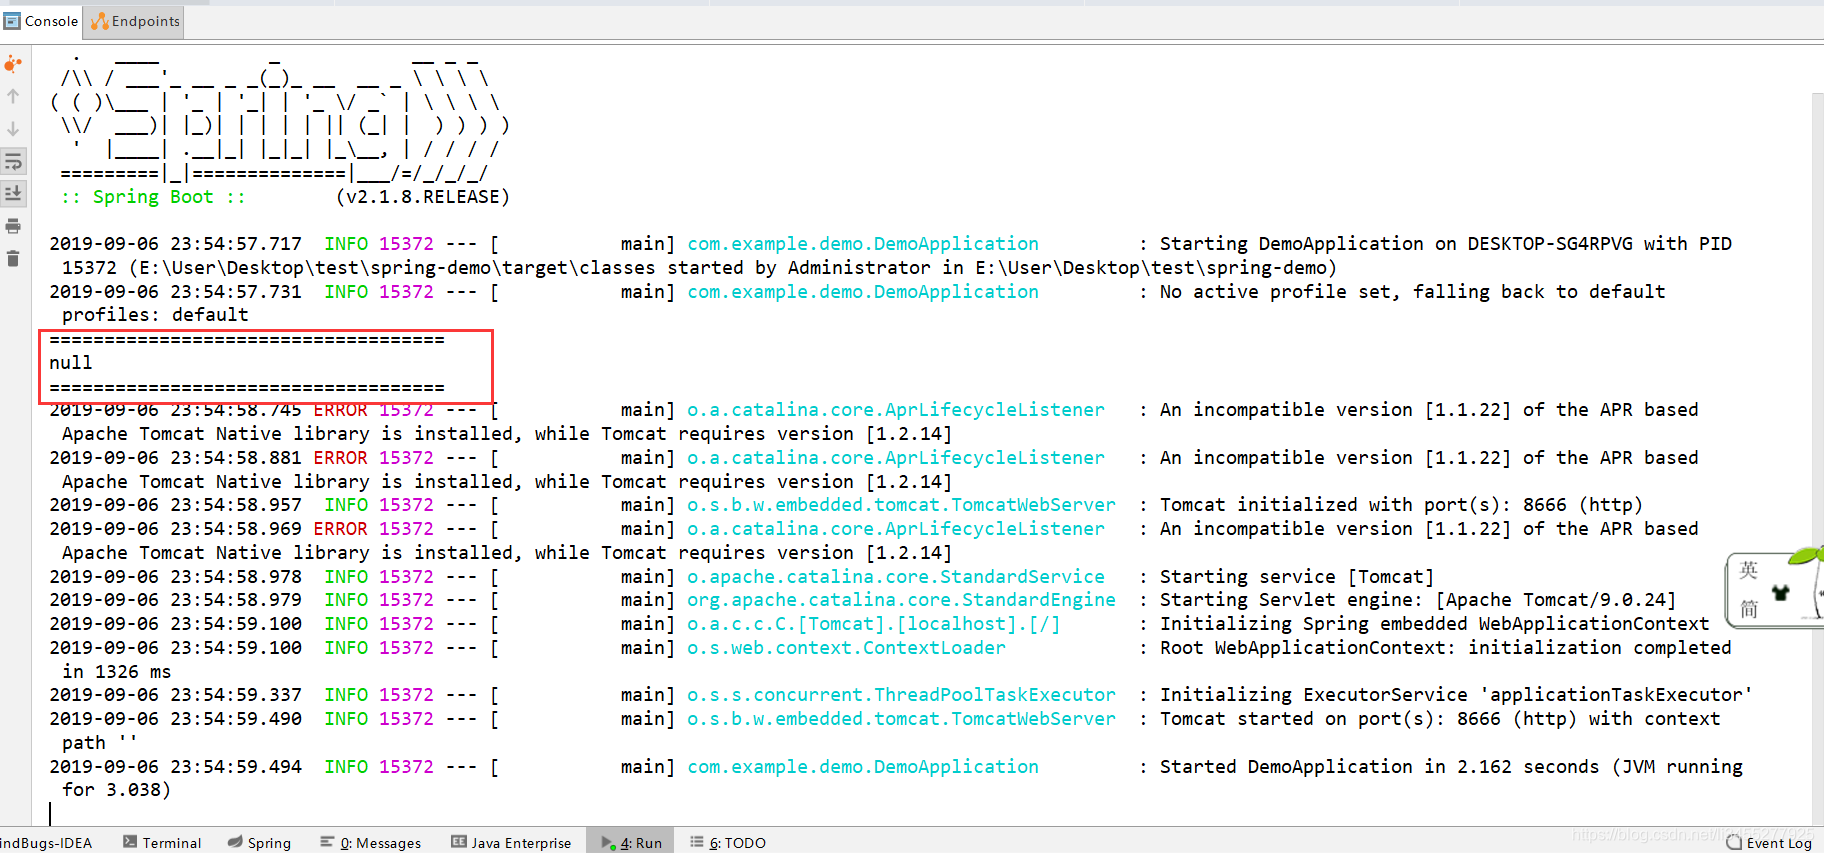Click the 简 simplified Chinese indicator
1824x853 pixels.
(1748, 608)
